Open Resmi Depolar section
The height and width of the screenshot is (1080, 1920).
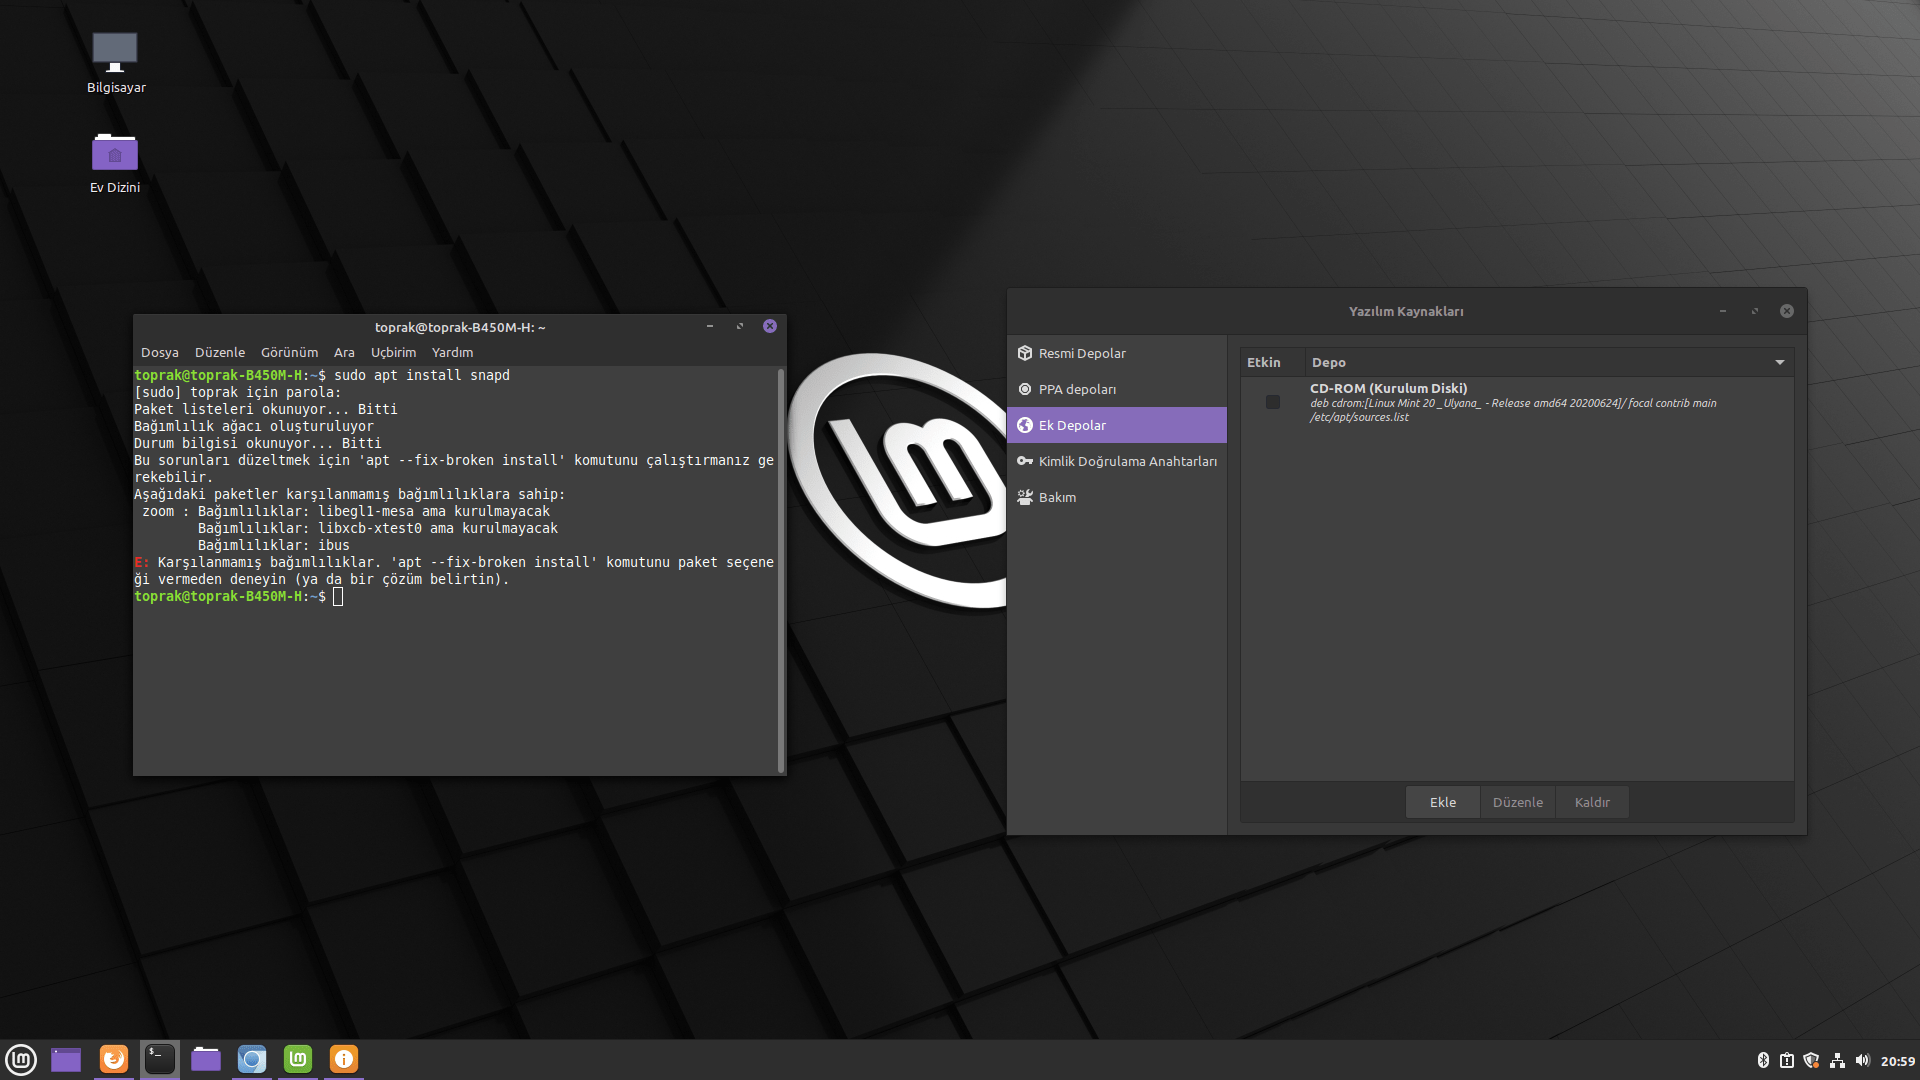click(1081, 353)
